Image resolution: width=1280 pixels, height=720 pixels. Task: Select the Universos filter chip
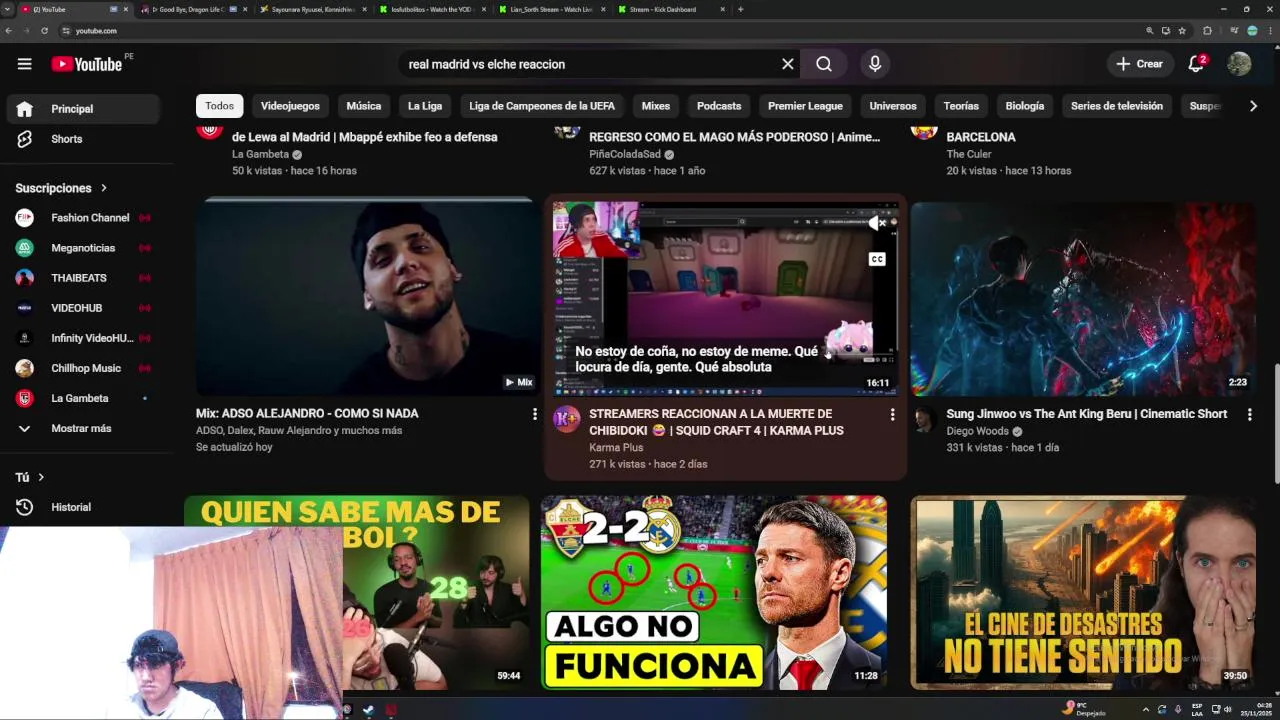tap(893, 106)
